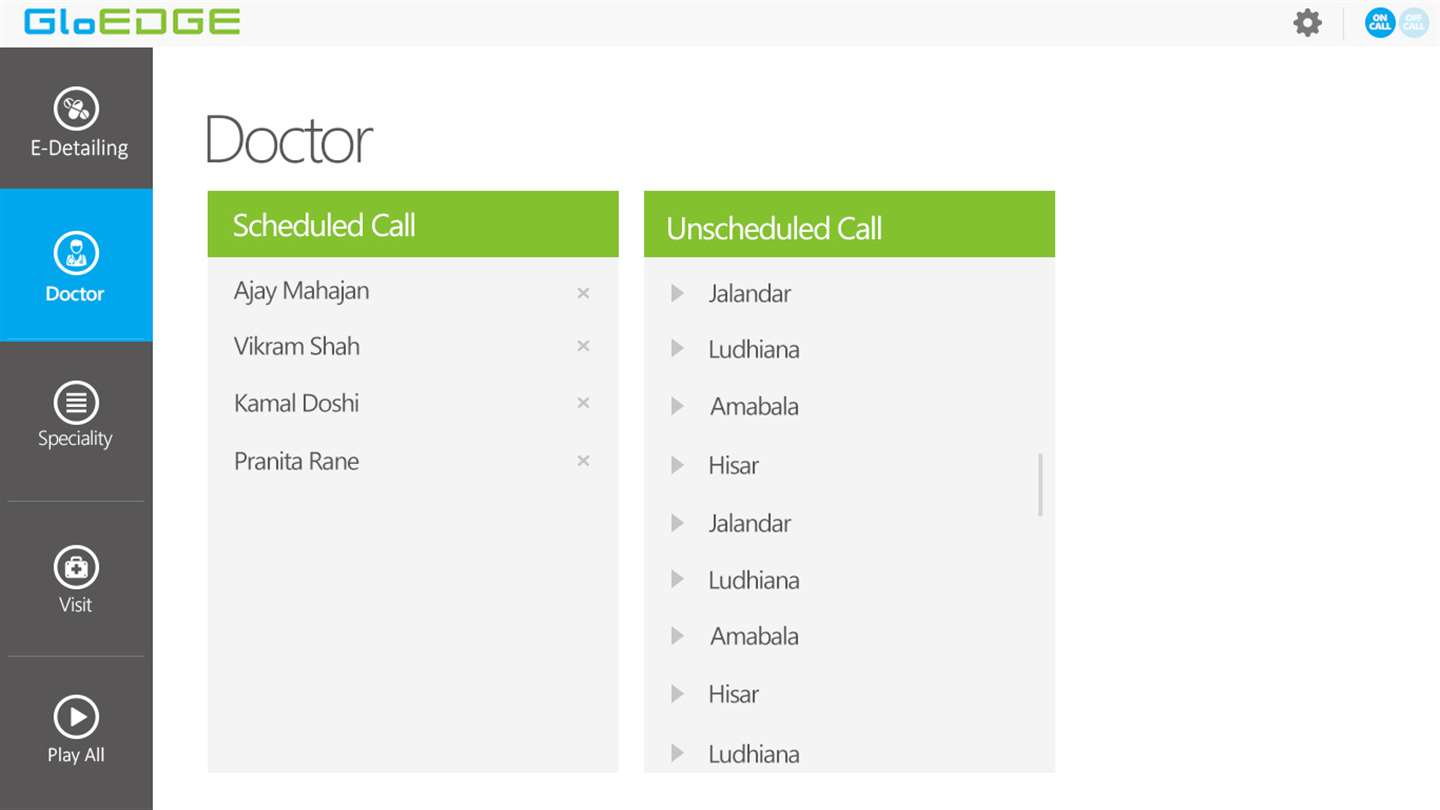
Task: Click the Scheduled Call header
Action: [413, 225]
